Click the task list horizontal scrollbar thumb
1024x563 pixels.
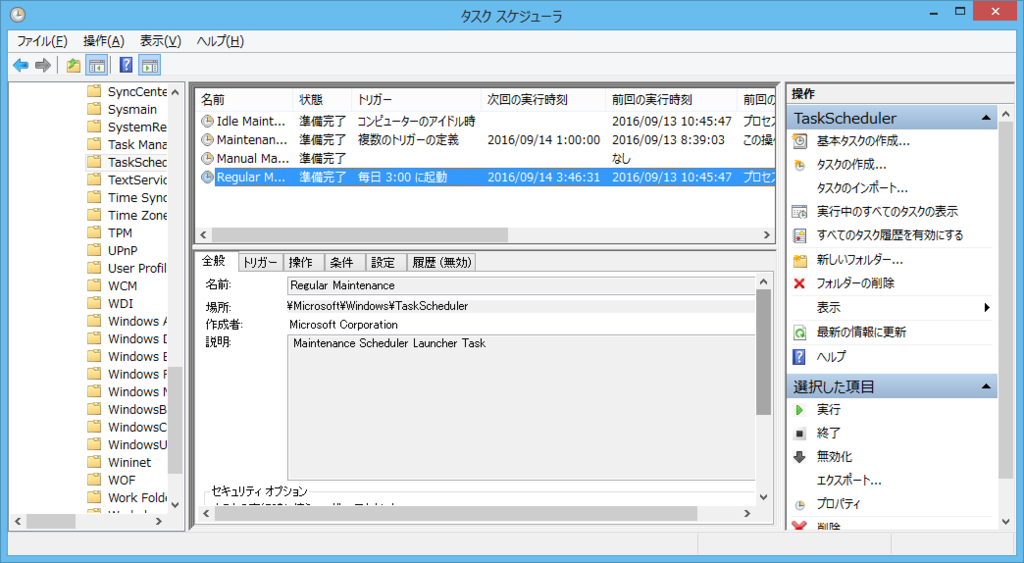(x=360, y=234)
